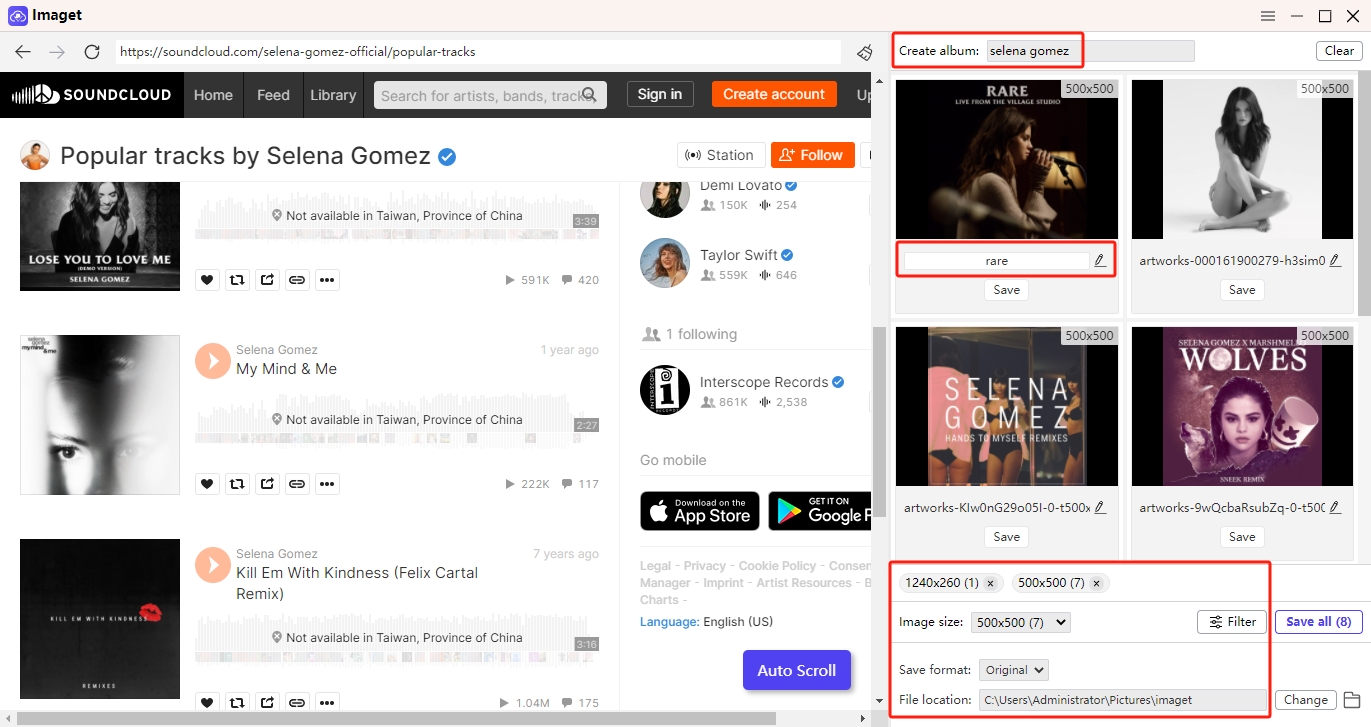Remove the 500x500 size filter tag
1371x727 pixels.
[1096, 583]
